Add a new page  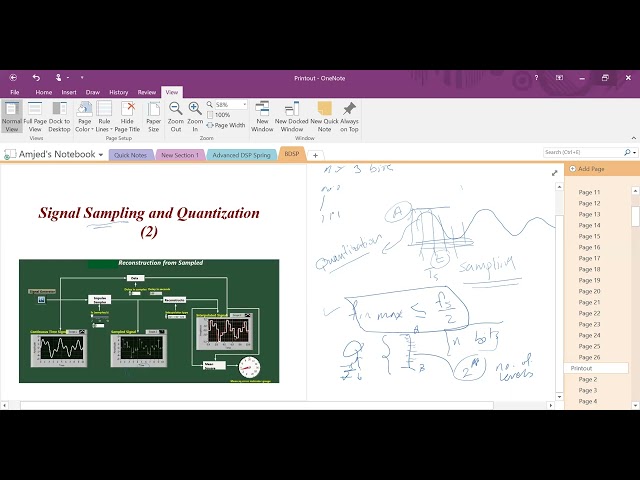click(x=587, y=169)
